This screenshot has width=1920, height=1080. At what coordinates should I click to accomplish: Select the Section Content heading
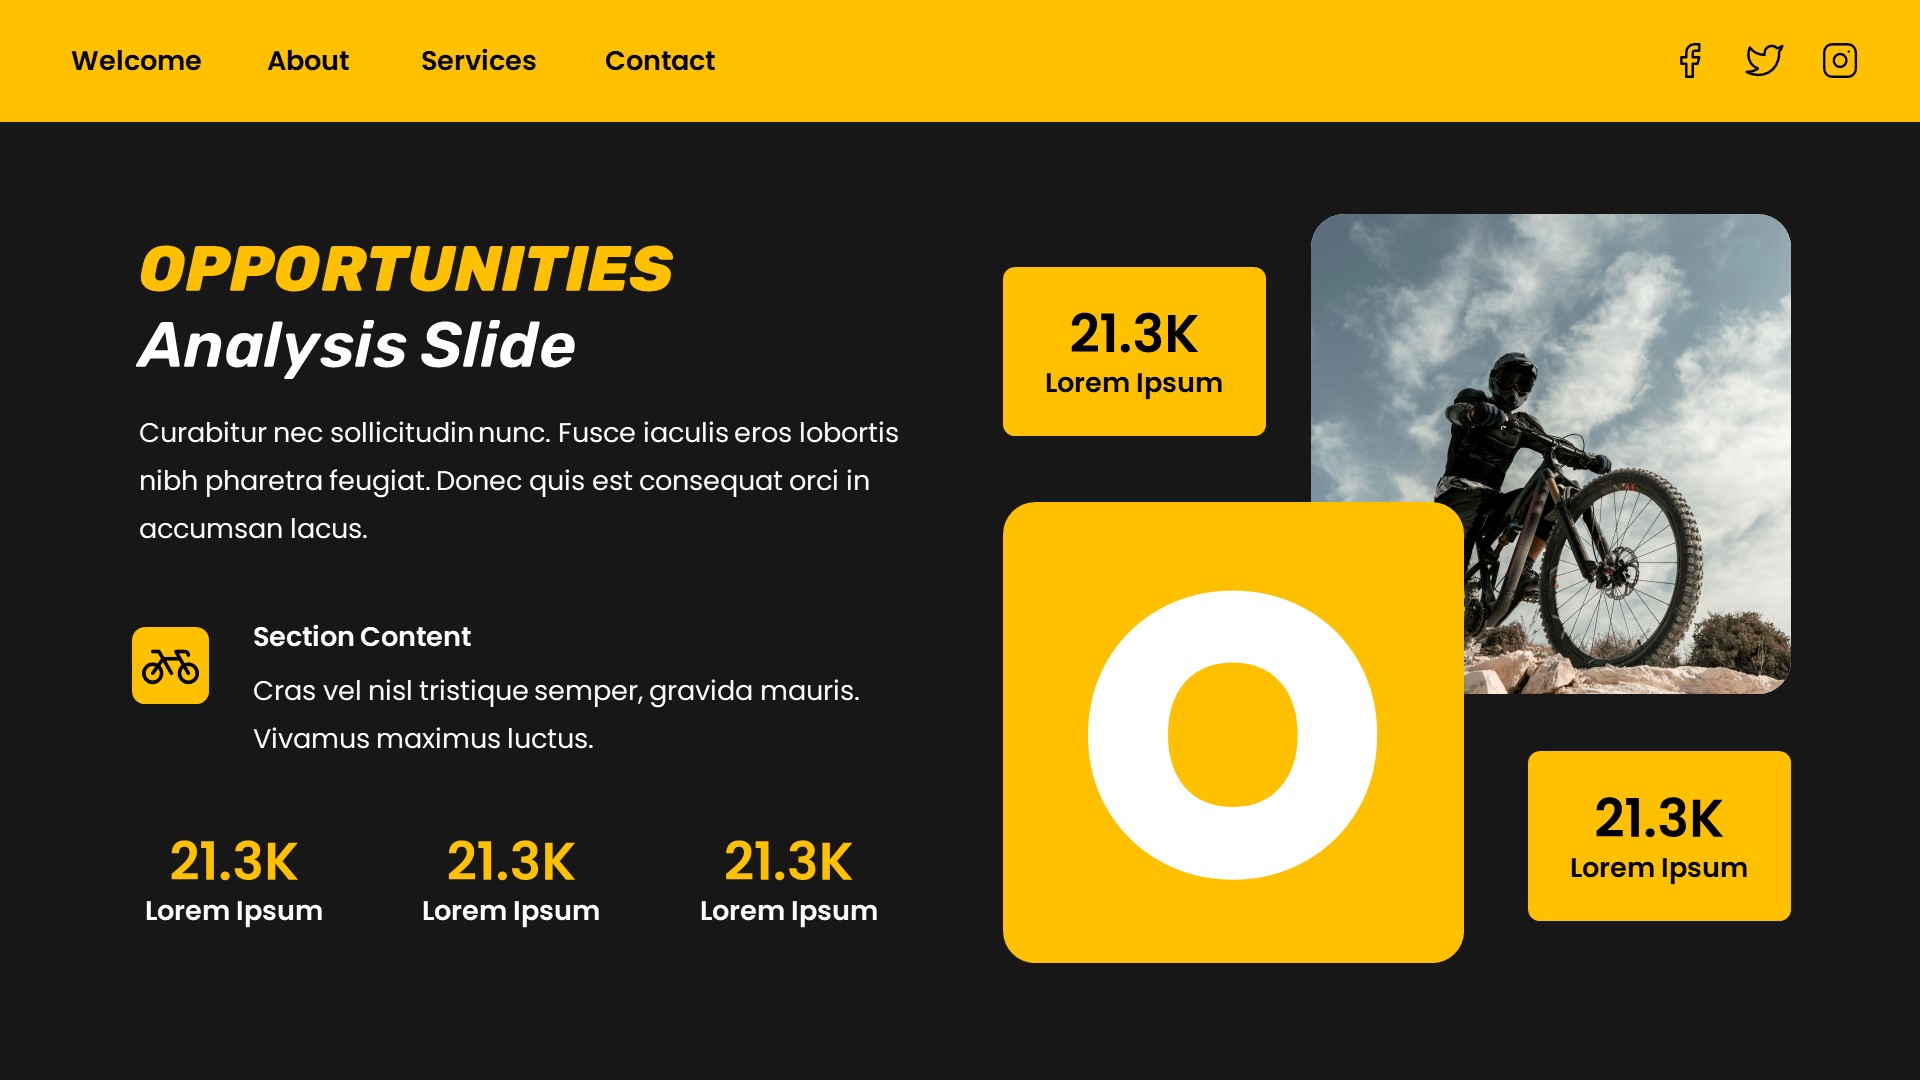[362, 637]
